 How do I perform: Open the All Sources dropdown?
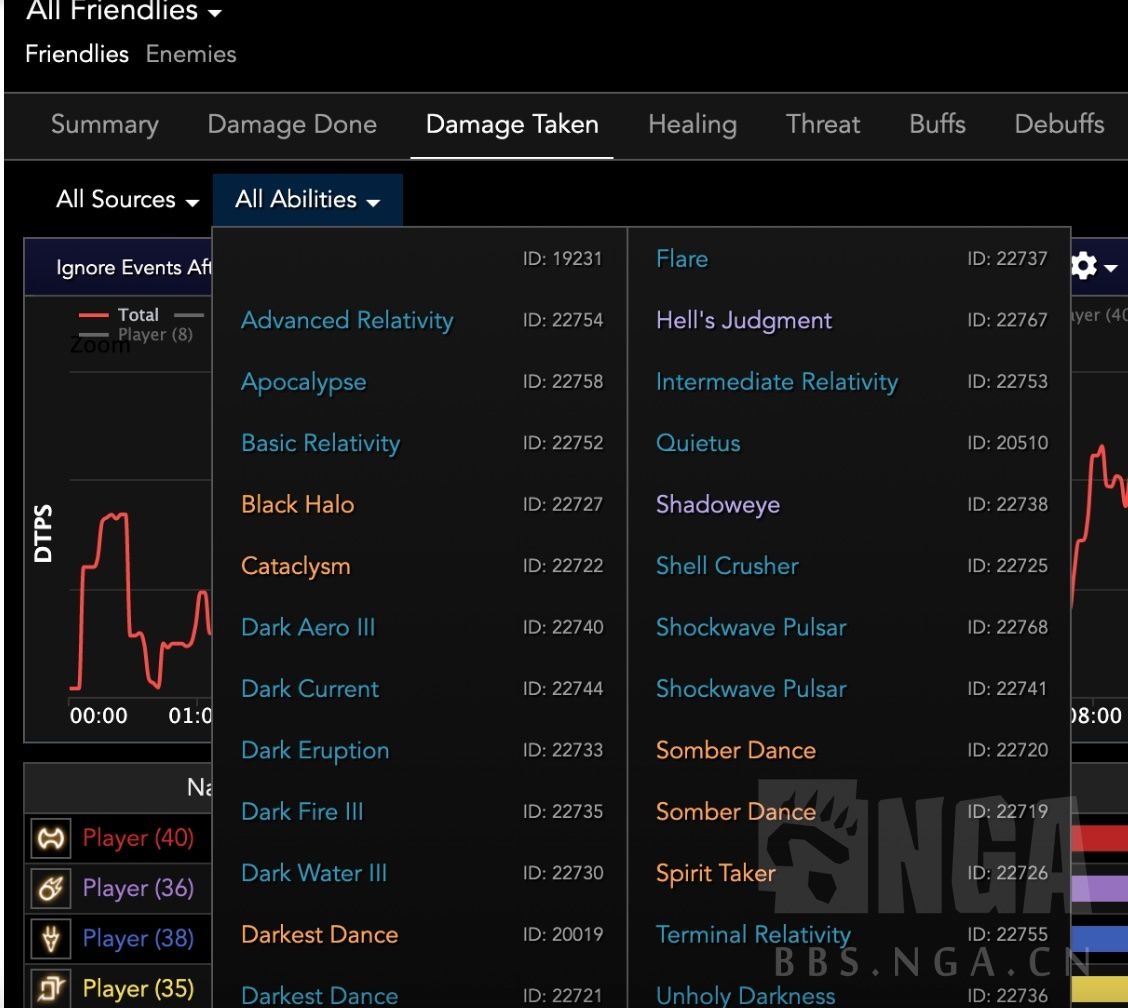pyautogui.click(x=127, y=200)
